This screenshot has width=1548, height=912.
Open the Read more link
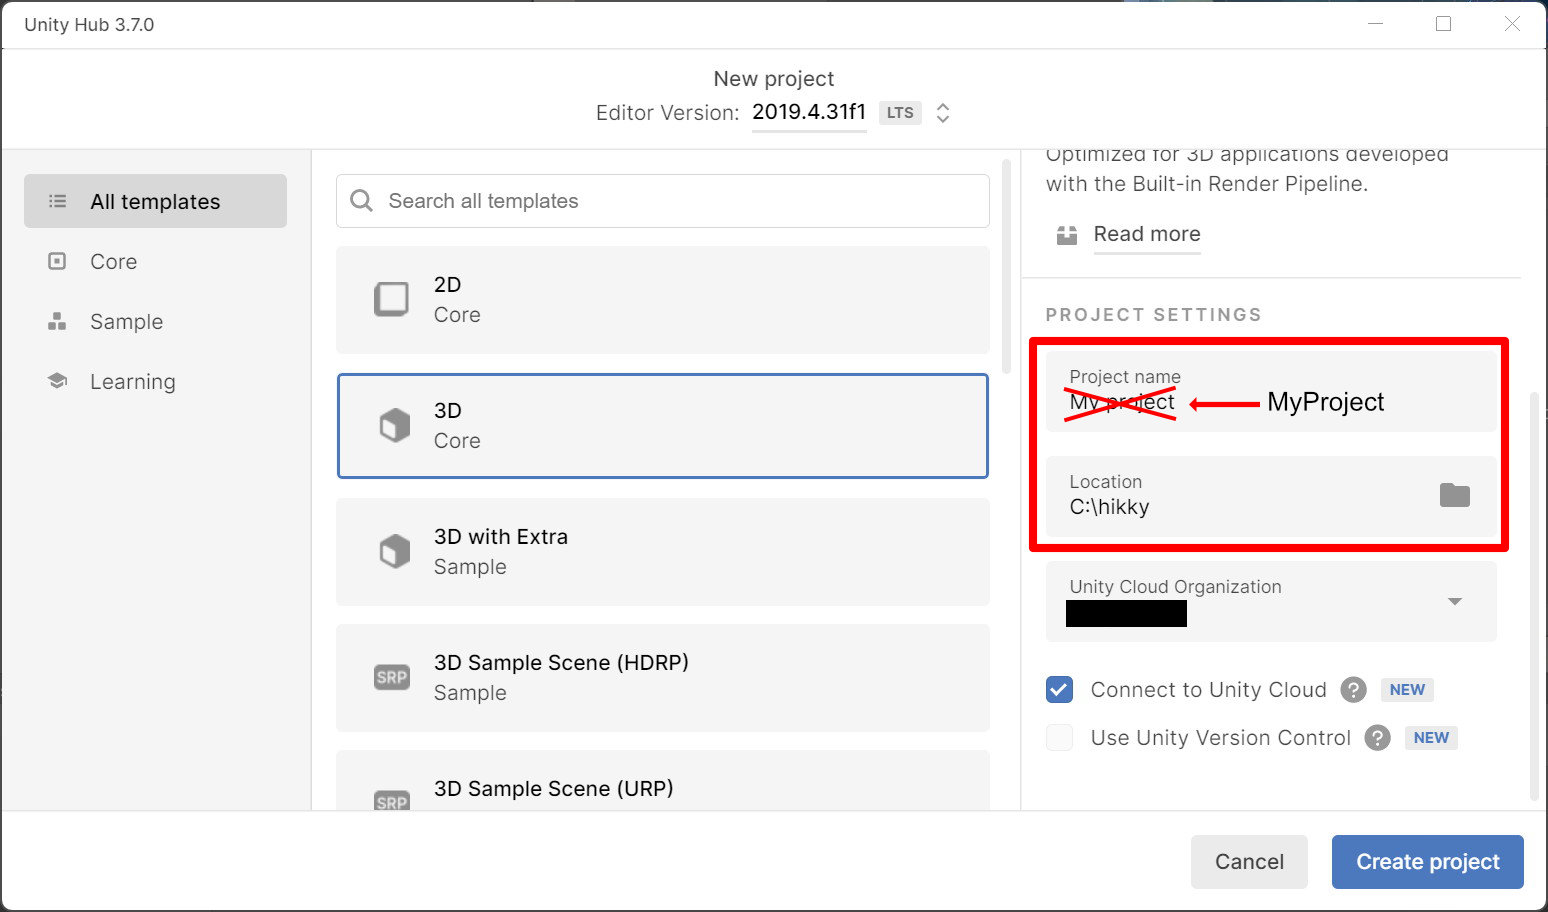pos(1146,234)
